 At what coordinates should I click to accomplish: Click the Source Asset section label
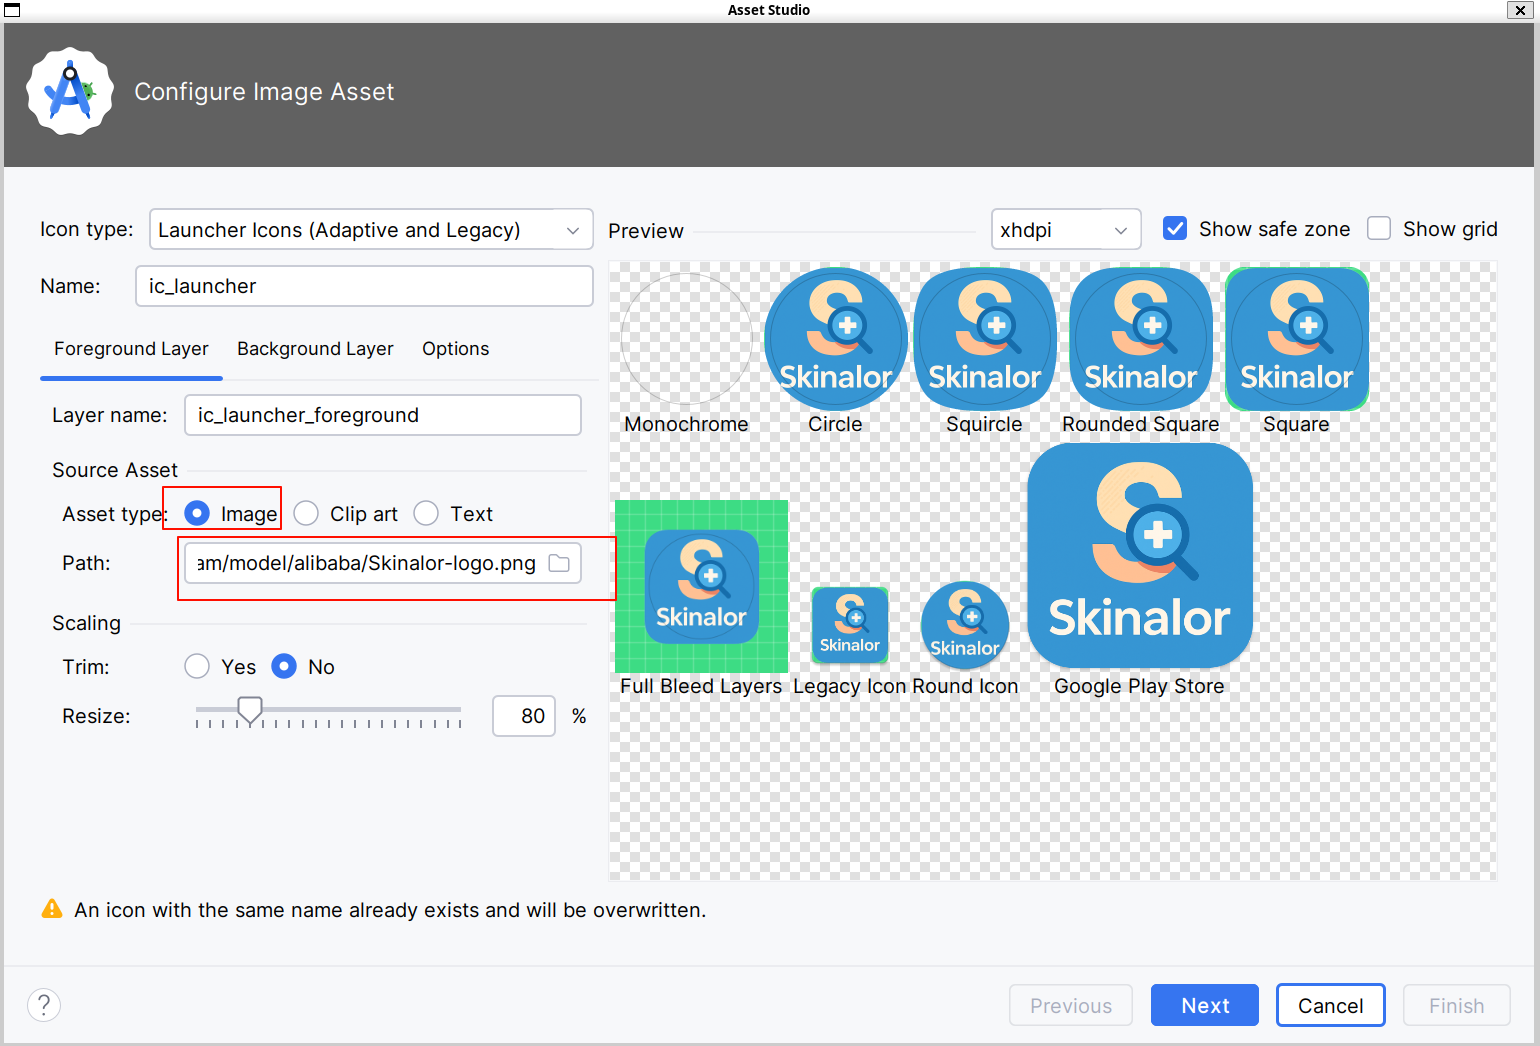point(115,470)
